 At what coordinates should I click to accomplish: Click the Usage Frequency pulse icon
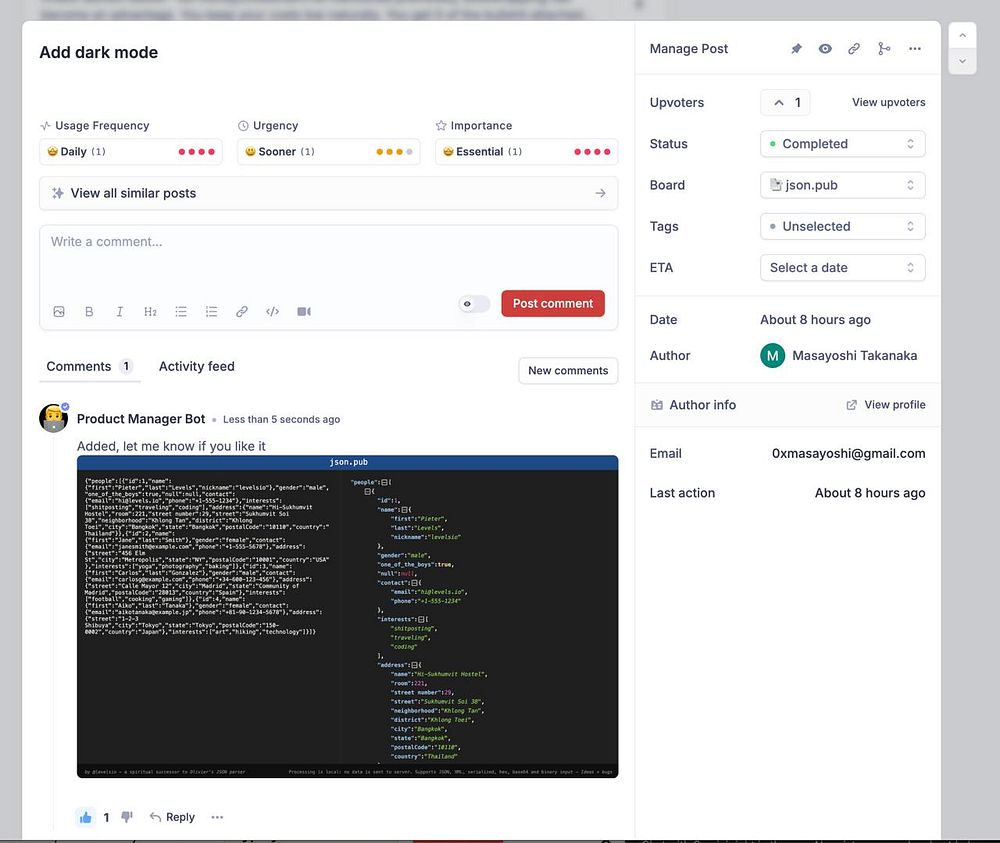point(45,126)
